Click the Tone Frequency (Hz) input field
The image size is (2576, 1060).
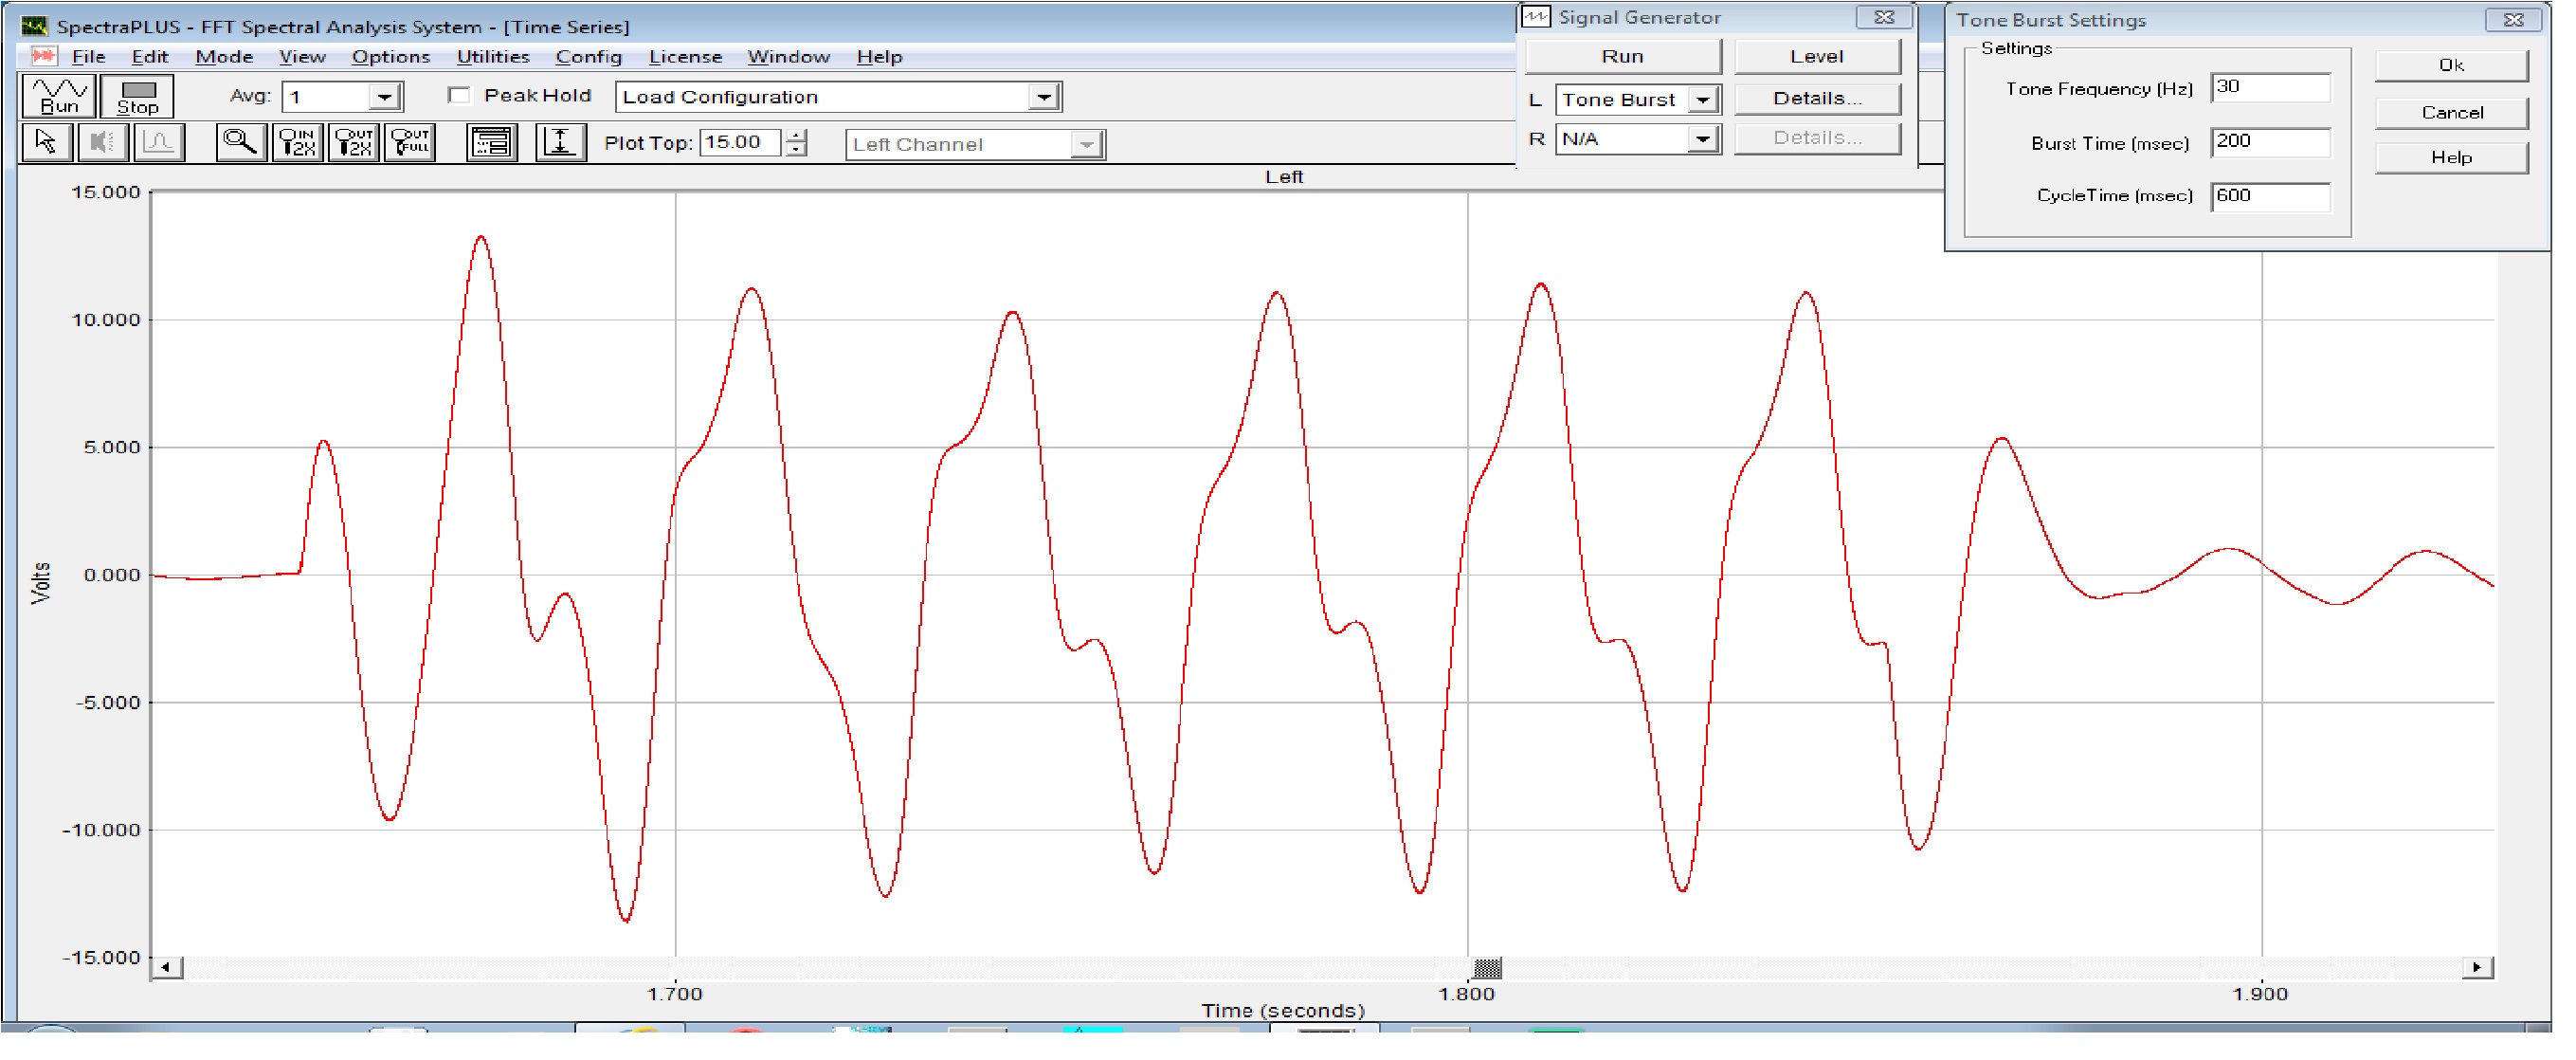pyautogui.click(x=2270, y=88)
